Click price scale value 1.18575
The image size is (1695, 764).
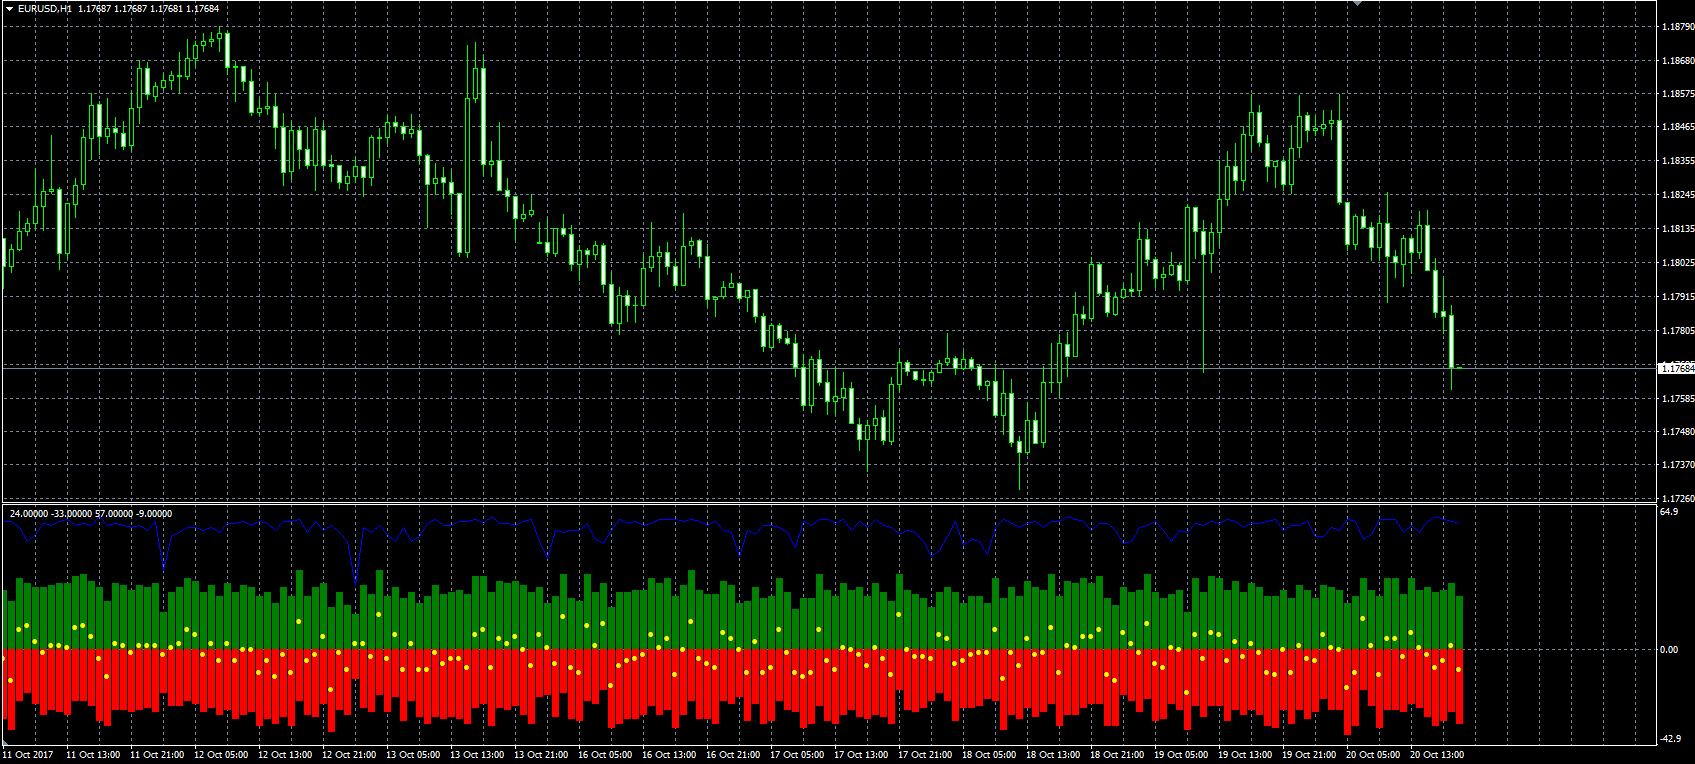(x=1677, y=94)
